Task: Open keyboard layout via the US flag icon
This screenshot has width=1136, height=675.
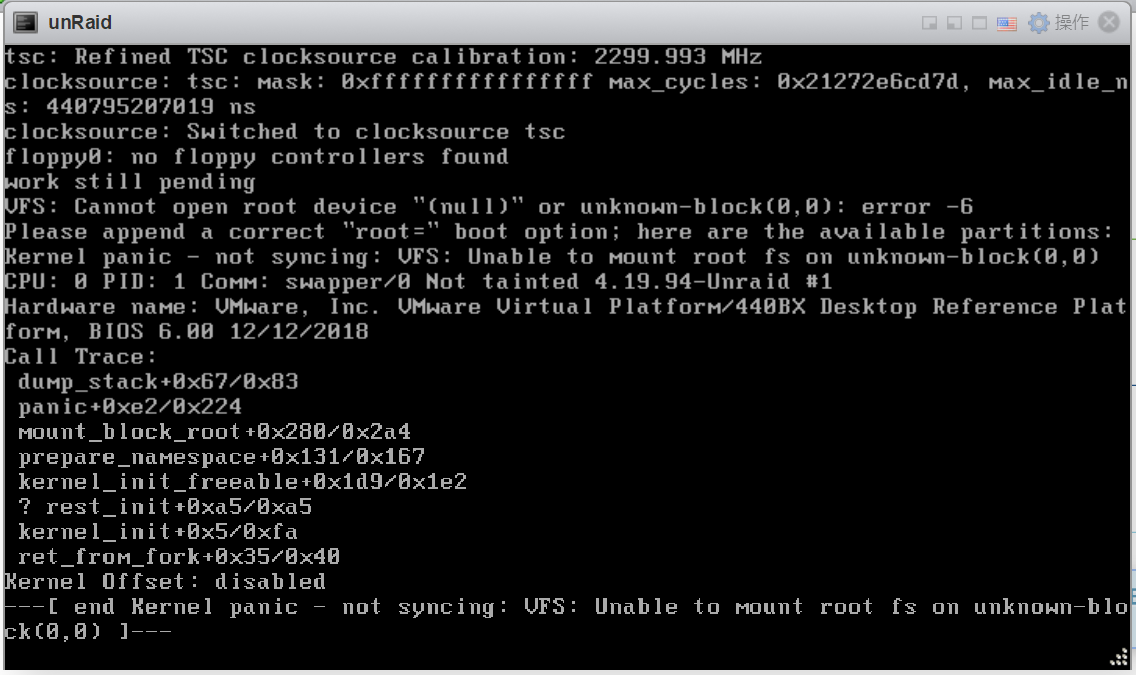Action: pyautogui.click(x=1006, y=24)
